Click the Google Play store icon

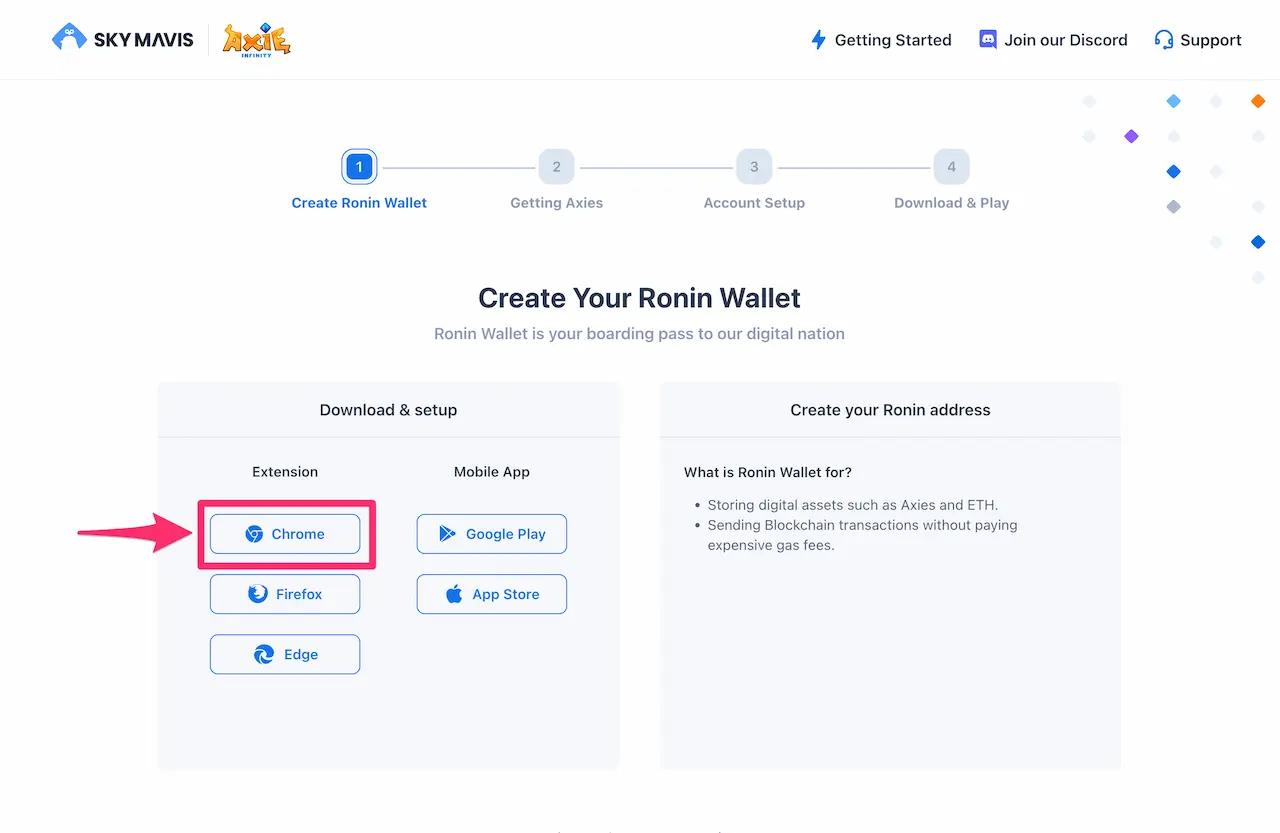[x=448, y=534]
